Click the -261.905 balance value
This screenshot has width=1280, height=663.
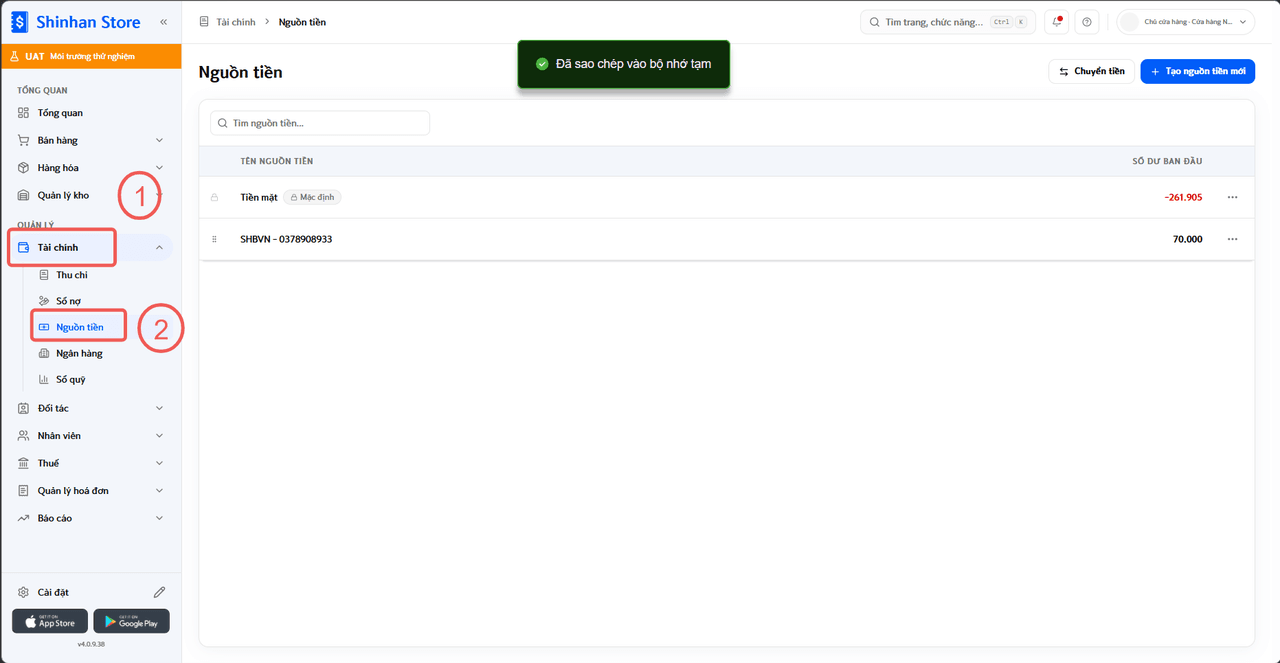1183,197
